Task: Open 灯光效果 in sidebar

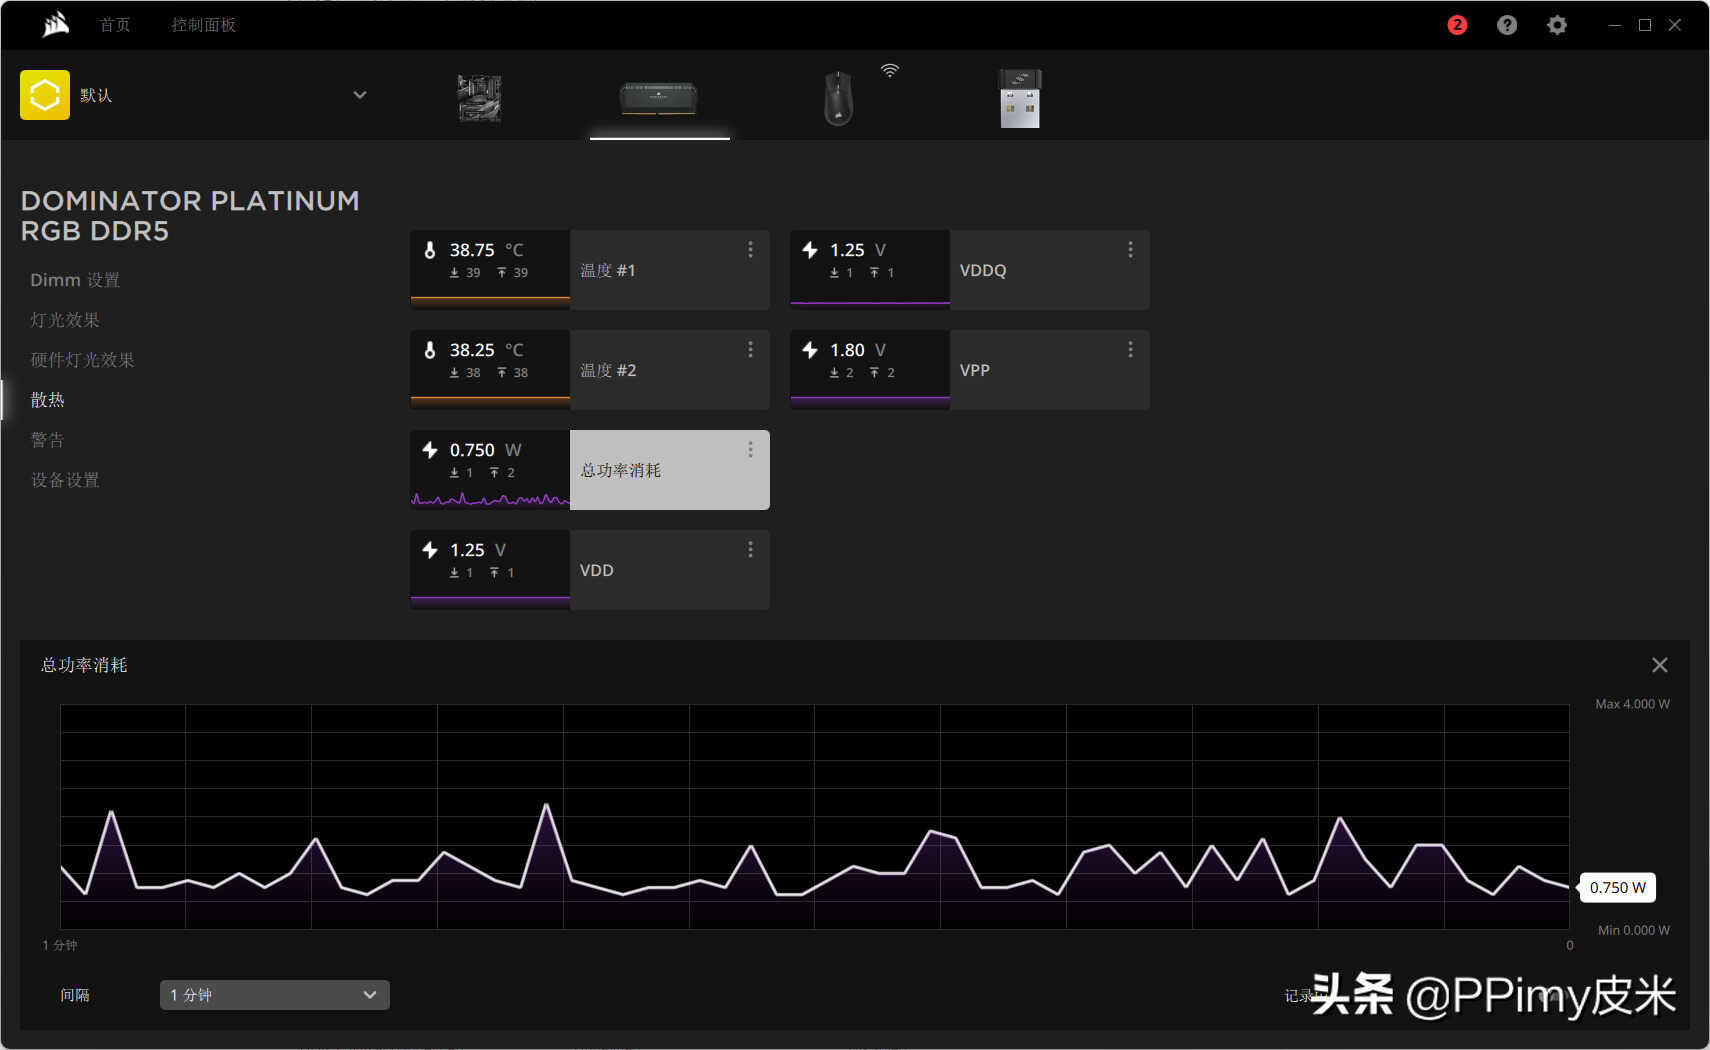Action: coord(65,320)
